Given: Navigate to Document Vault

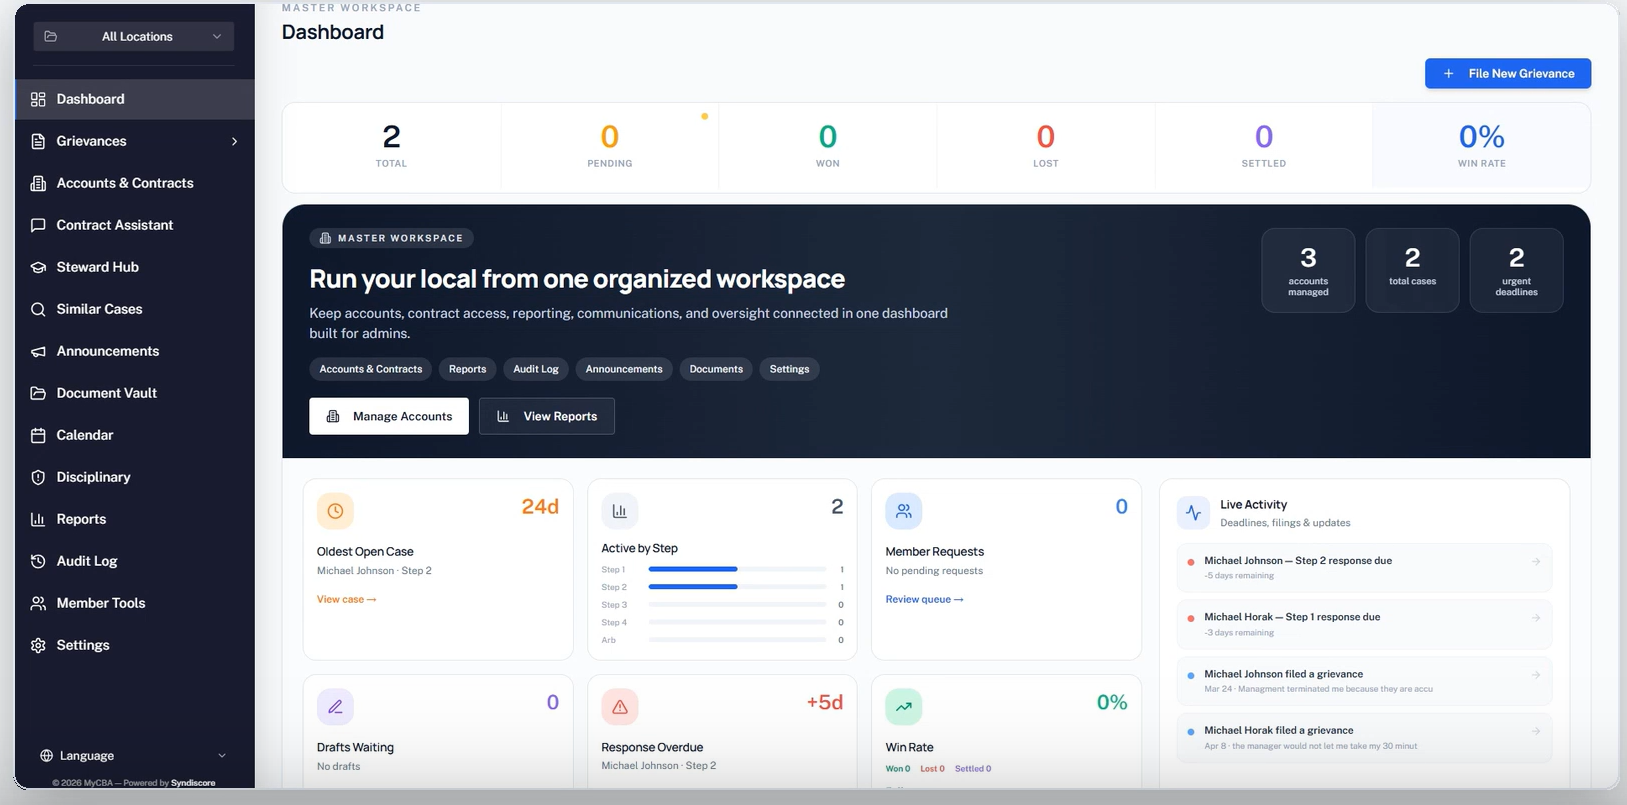Looking at the screenshot, I should tap(134, 393).
